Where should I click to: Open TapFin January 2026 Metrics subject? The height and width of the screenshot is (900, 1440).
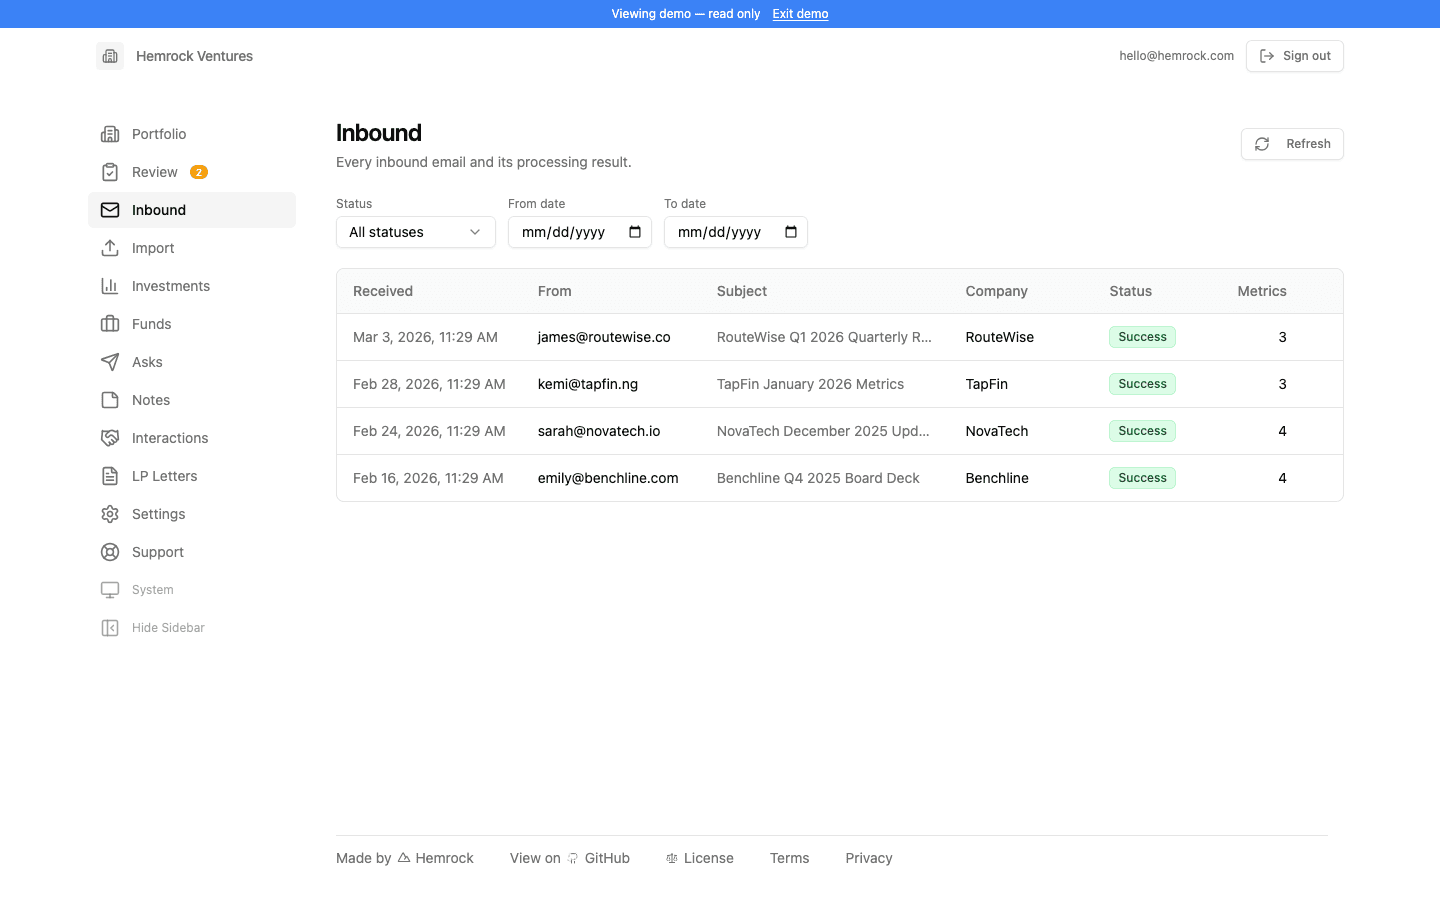[810, 384]
